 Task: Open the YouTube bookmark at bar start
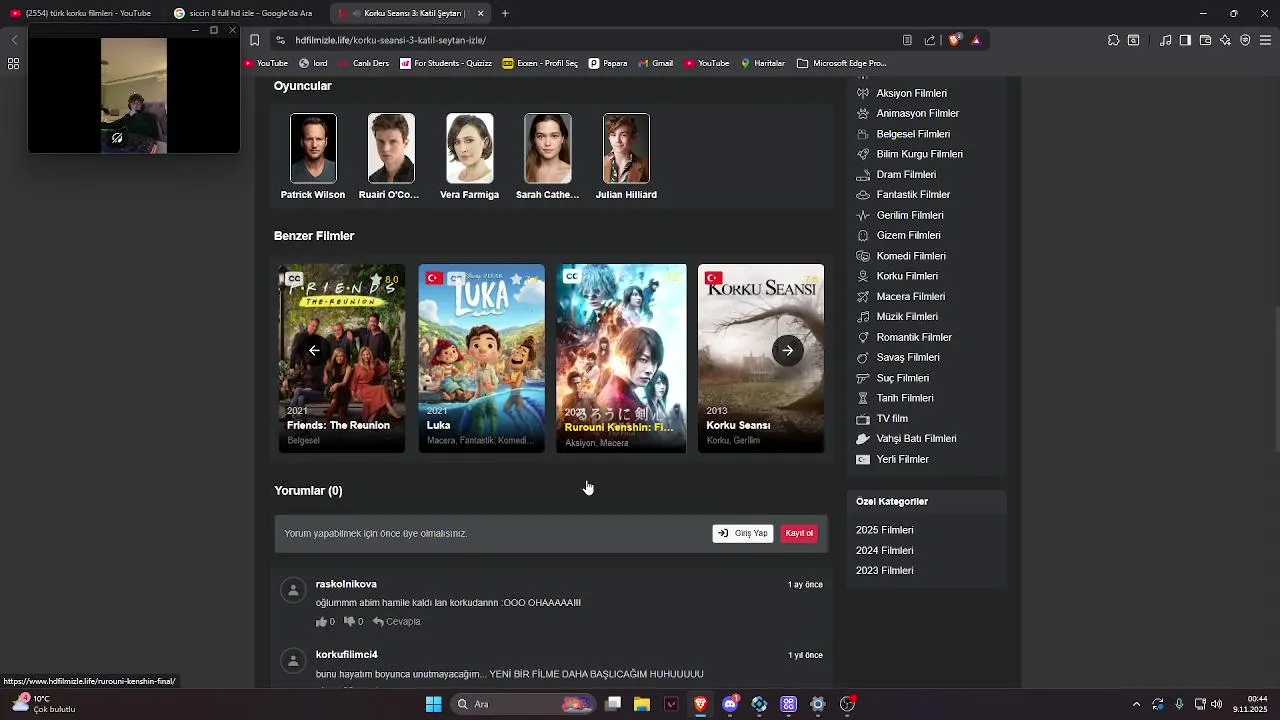pos(265,63)
